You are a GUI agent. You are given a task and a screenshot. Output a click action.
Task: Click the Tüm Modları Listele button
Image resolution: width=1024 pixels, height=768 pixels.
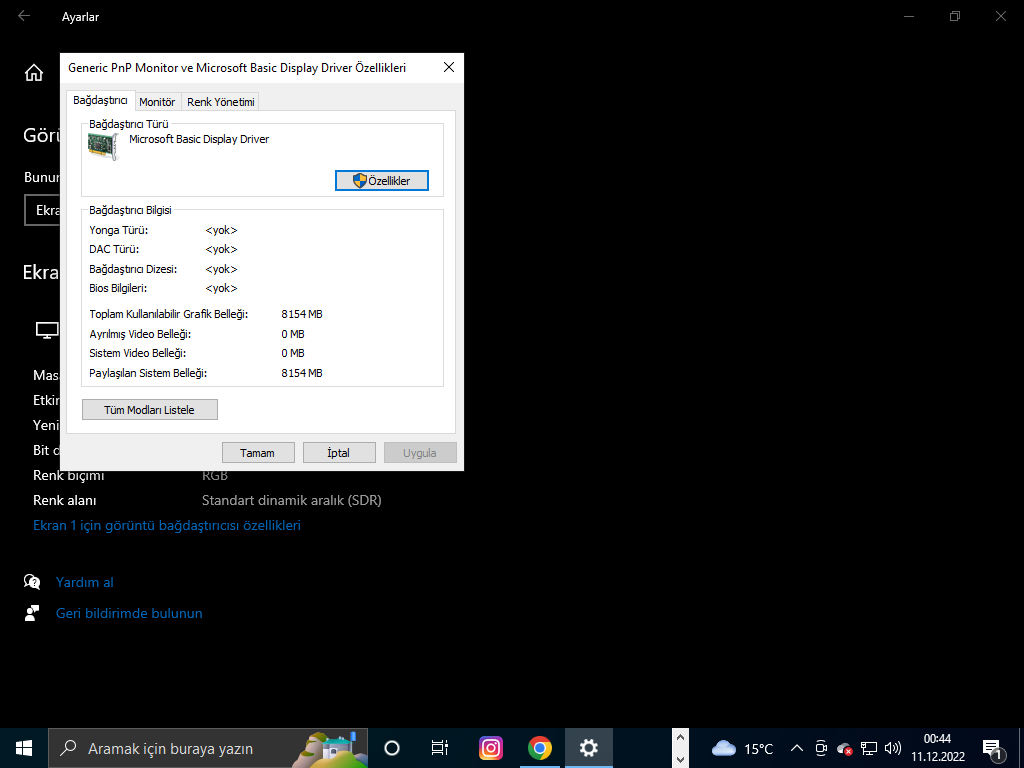click(x=150, y=409)
